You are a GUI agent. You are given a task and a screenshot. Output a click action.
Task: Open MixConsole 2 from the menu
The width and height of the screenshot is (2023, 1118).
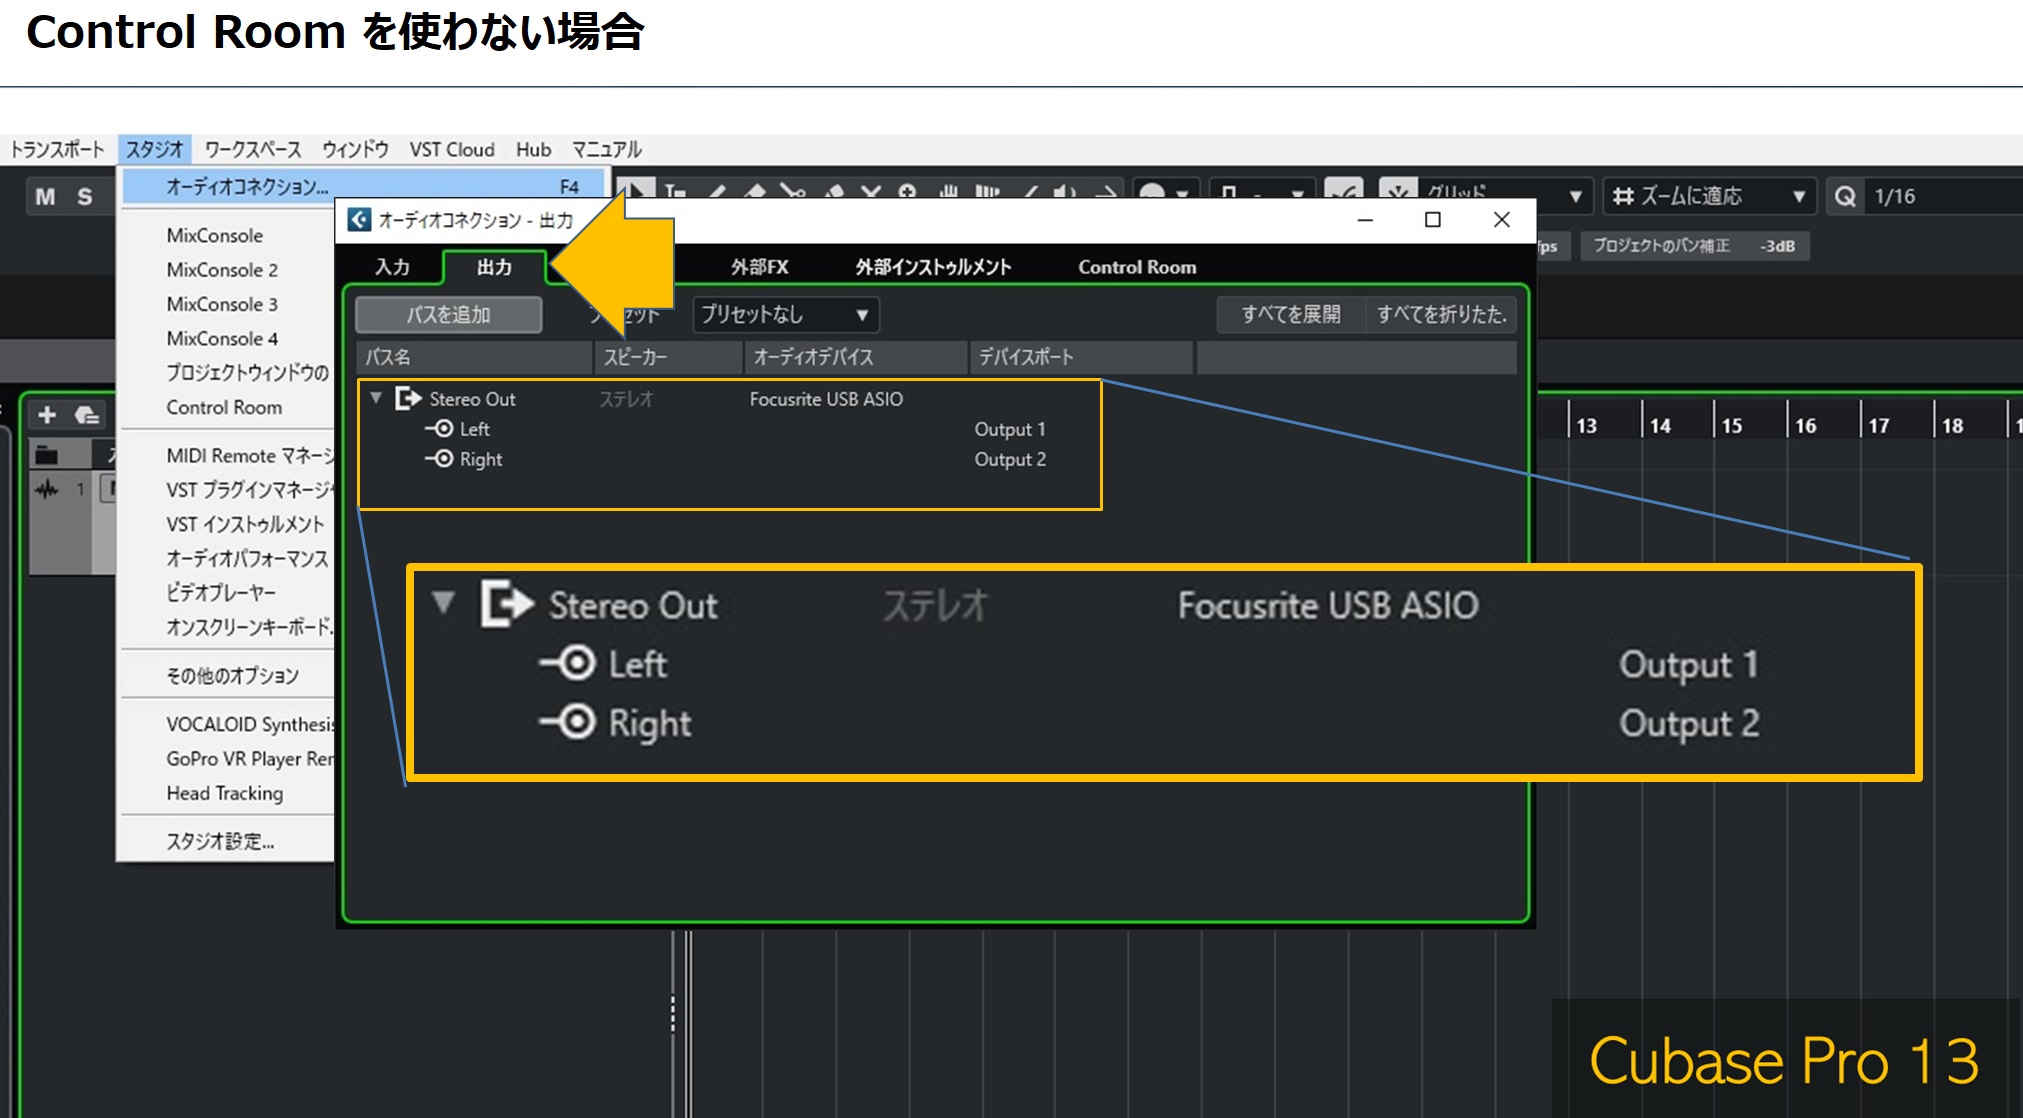(x=222, y=269)
